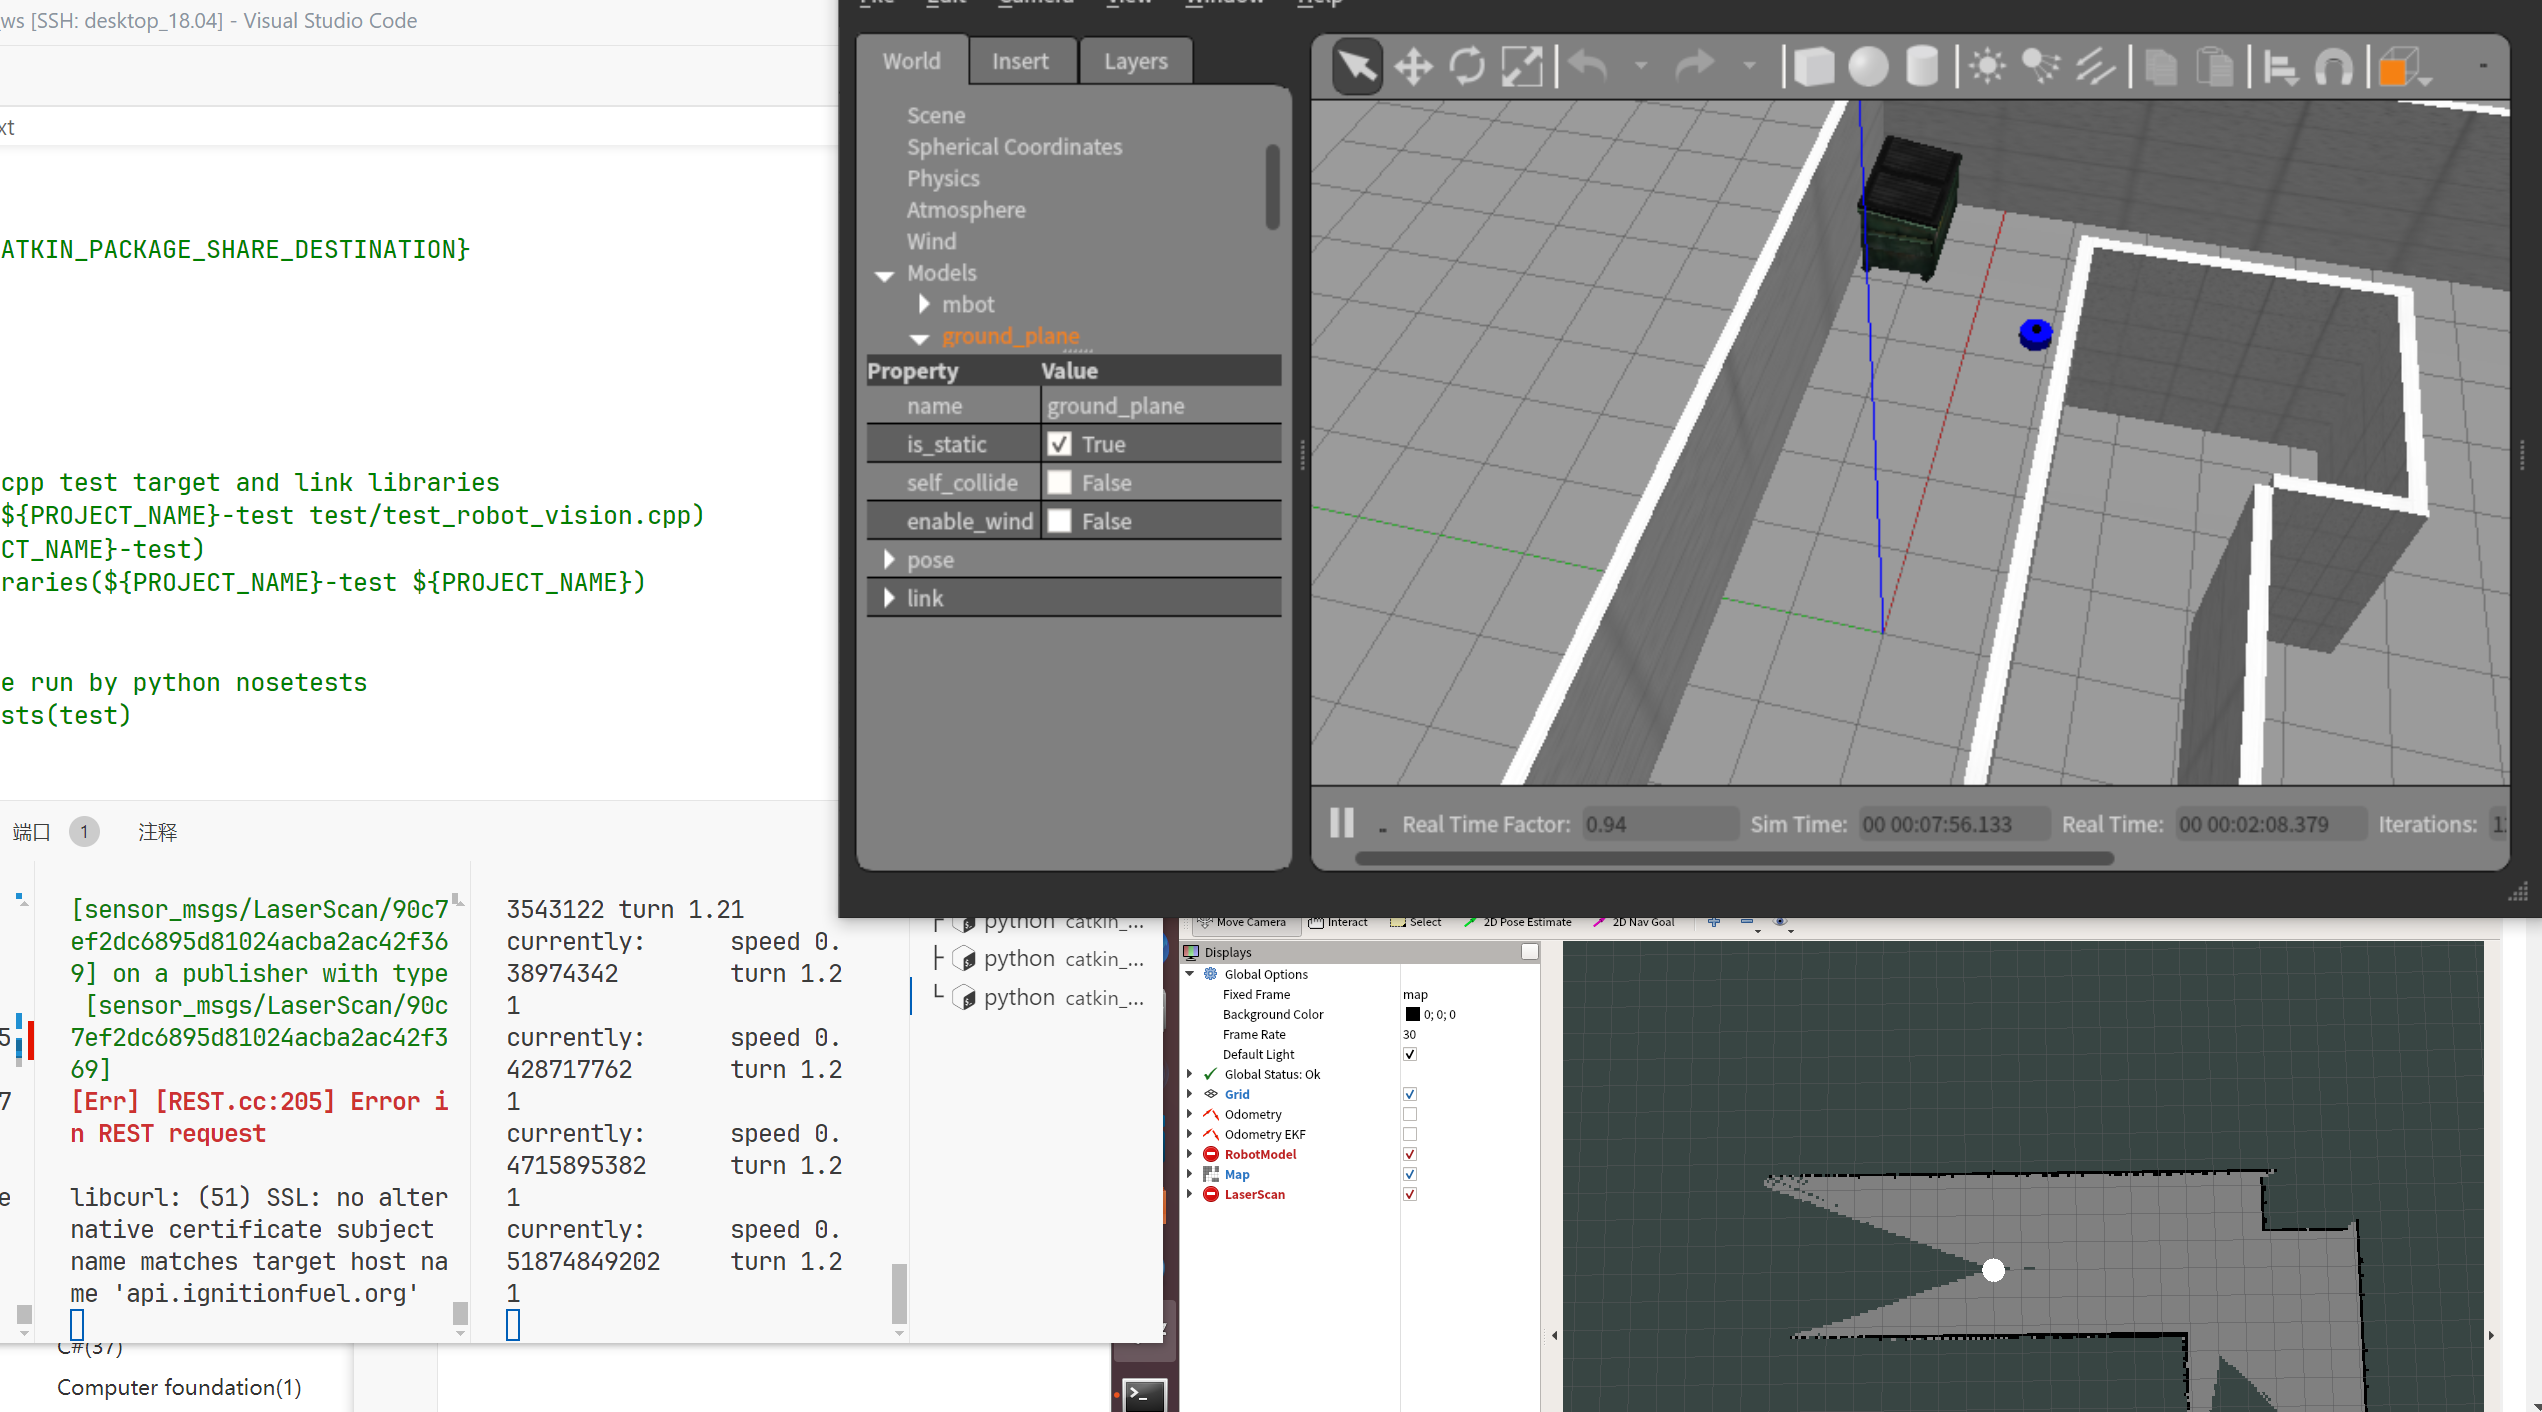Expand the Grid display in RViz
The image size is (2542, 1412).
[x=1190, y=1094]
